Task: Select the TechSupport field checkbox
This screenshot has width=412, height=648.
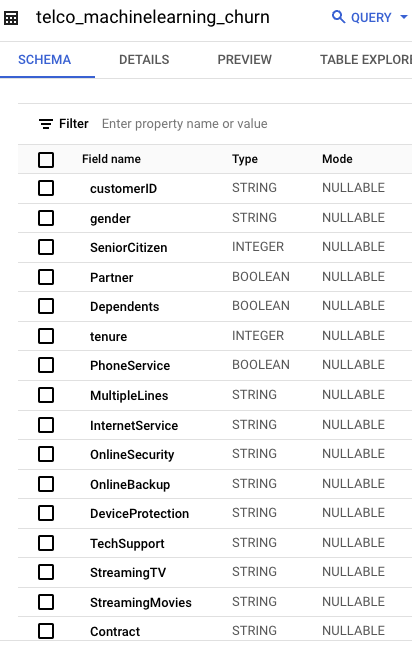Action: tap(46, 543)
